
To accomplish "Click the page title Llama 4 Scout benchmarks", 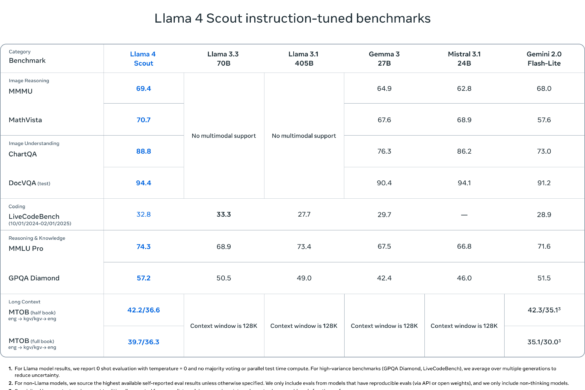I will pyautogui.click(x=292, y=18).
